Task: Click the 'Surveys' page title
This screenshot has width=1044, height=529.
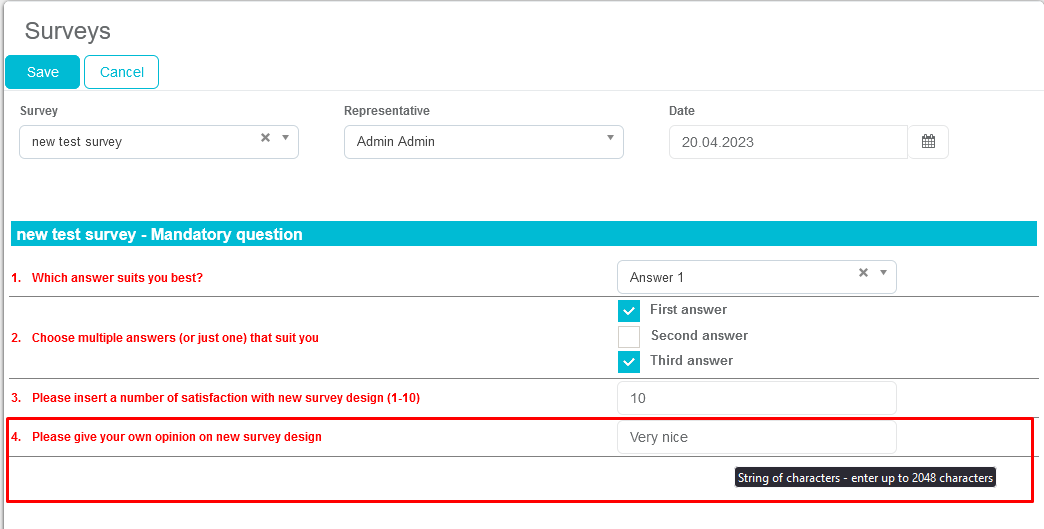Action: (x=68, y=31)
